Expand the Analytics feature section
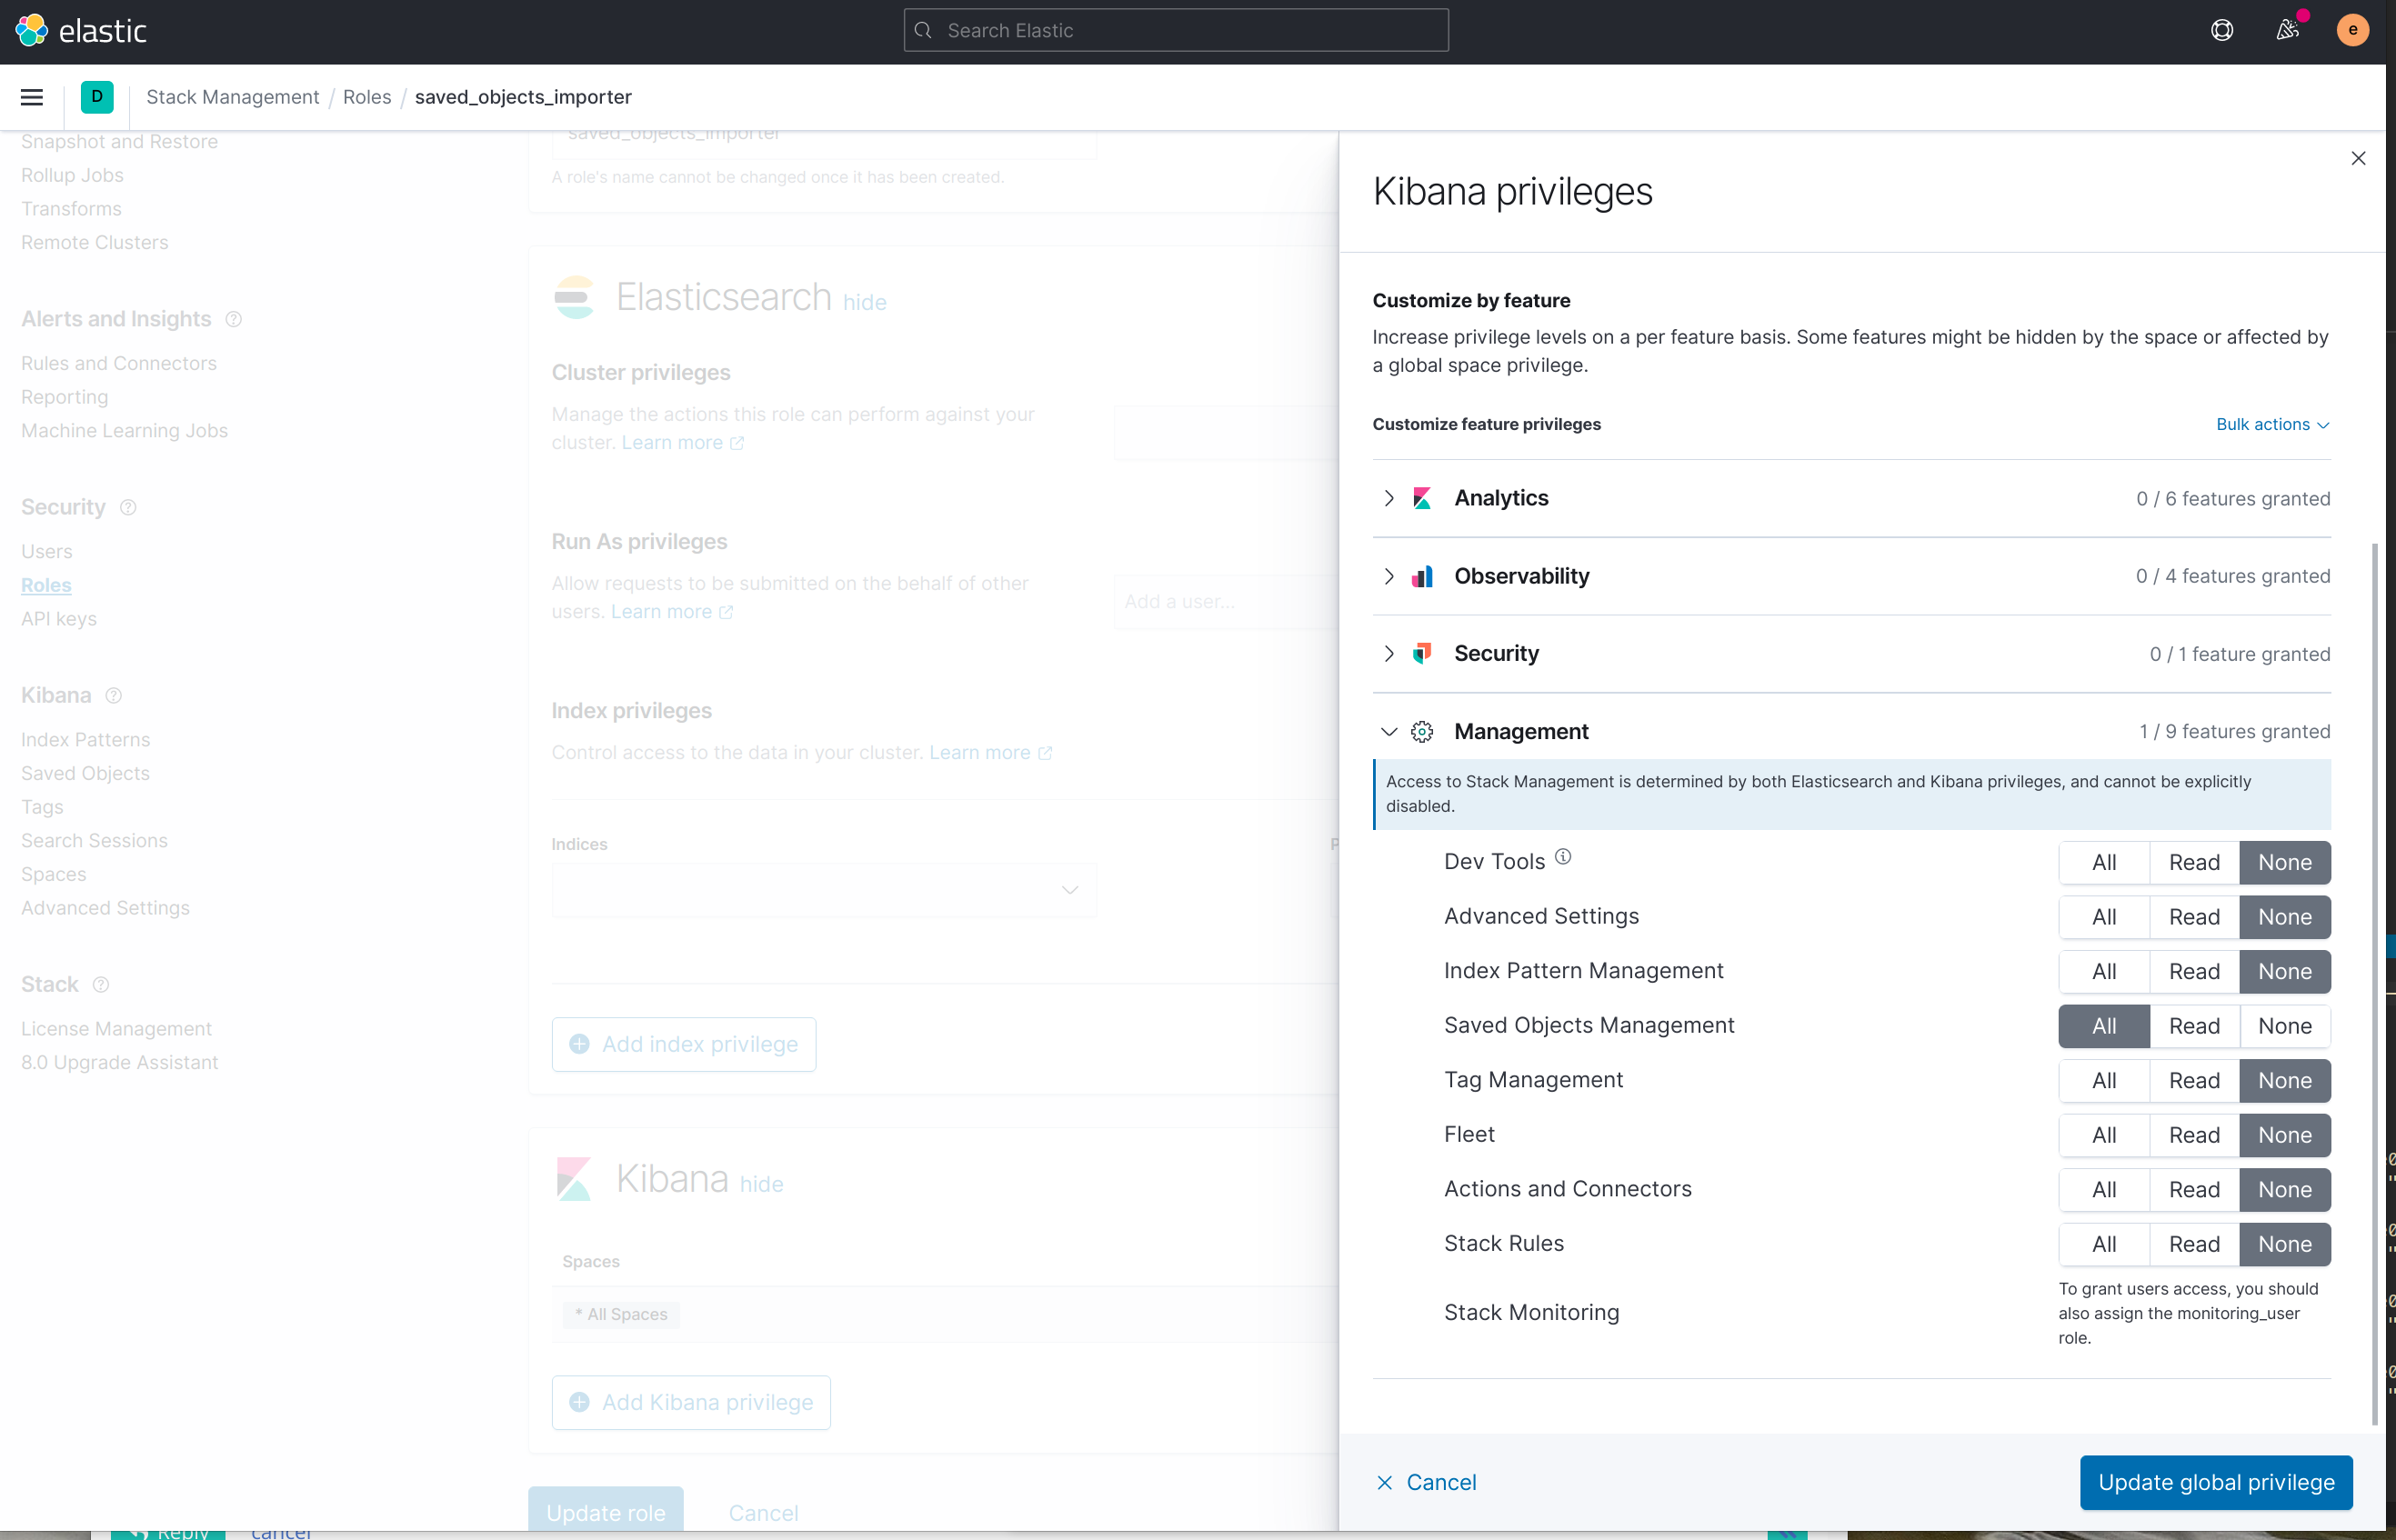 [x=1389, y=498]
